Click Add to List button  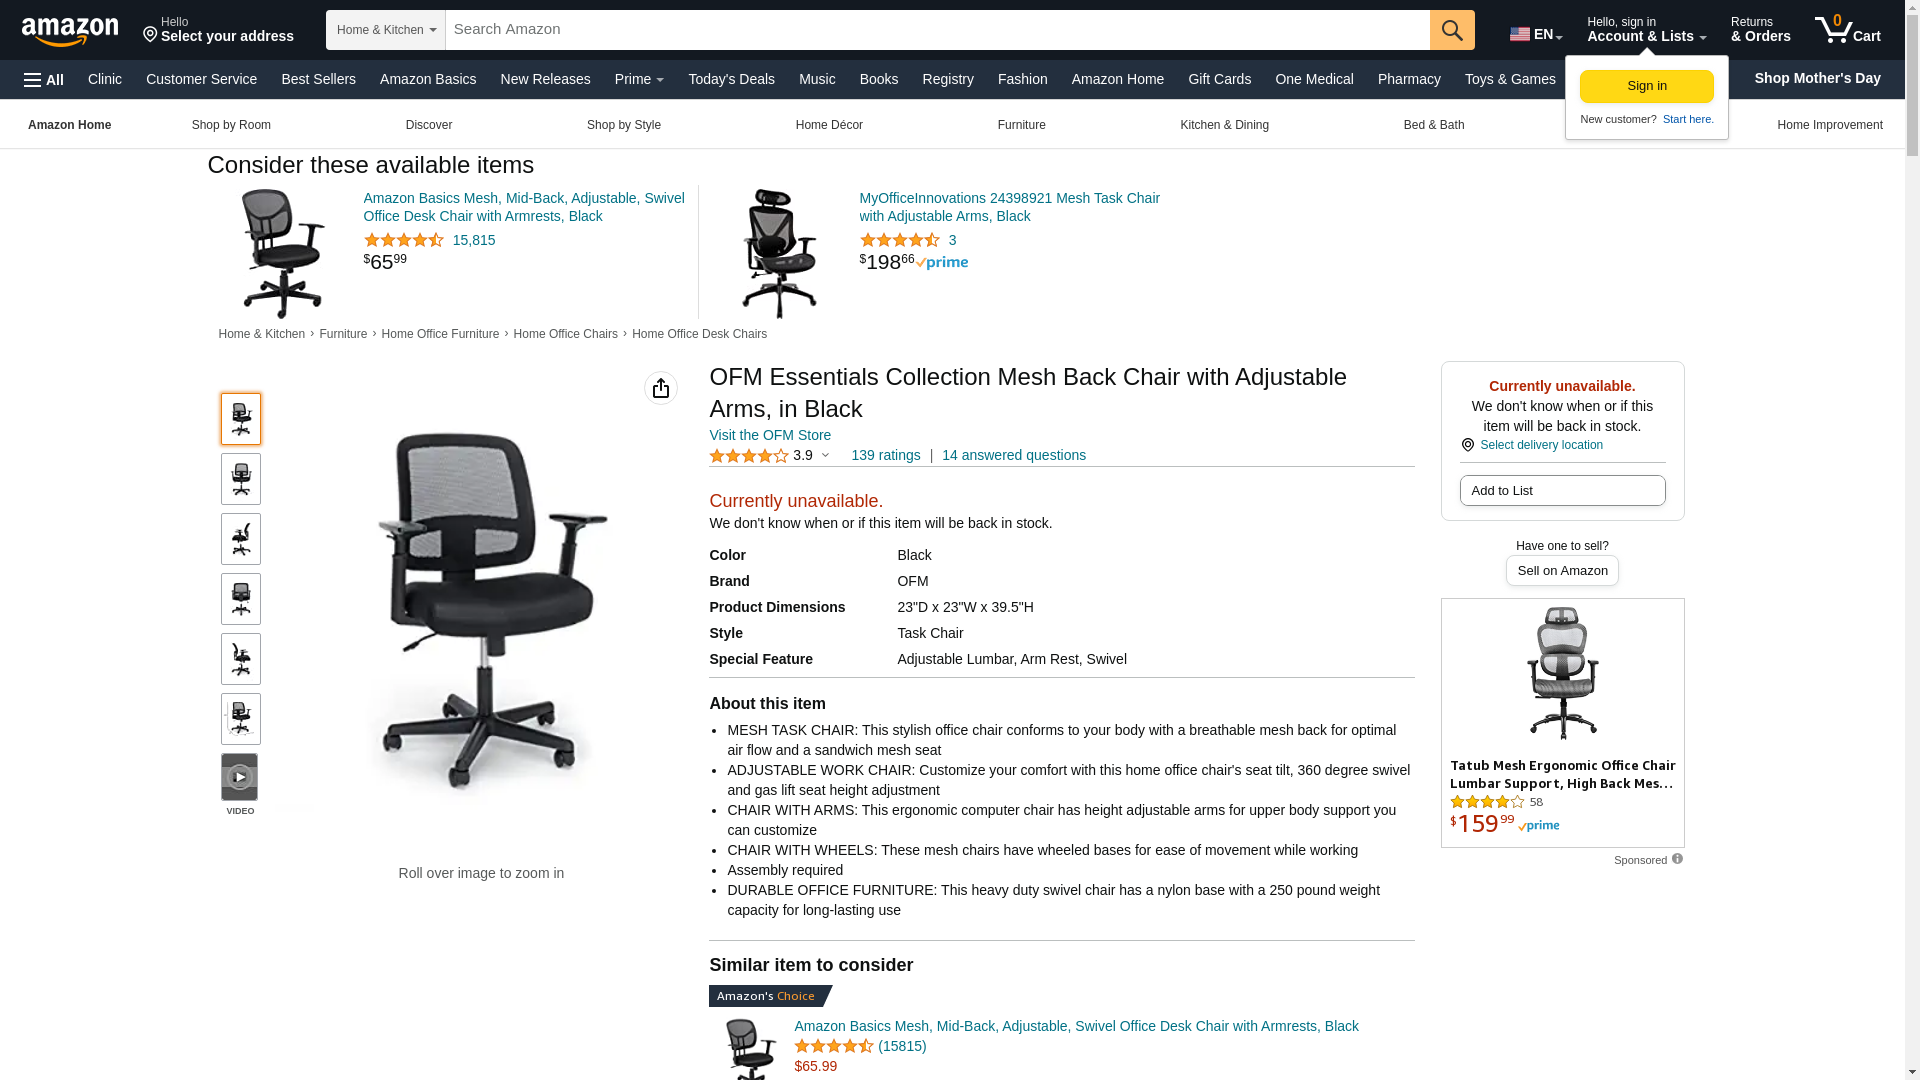1562,491
